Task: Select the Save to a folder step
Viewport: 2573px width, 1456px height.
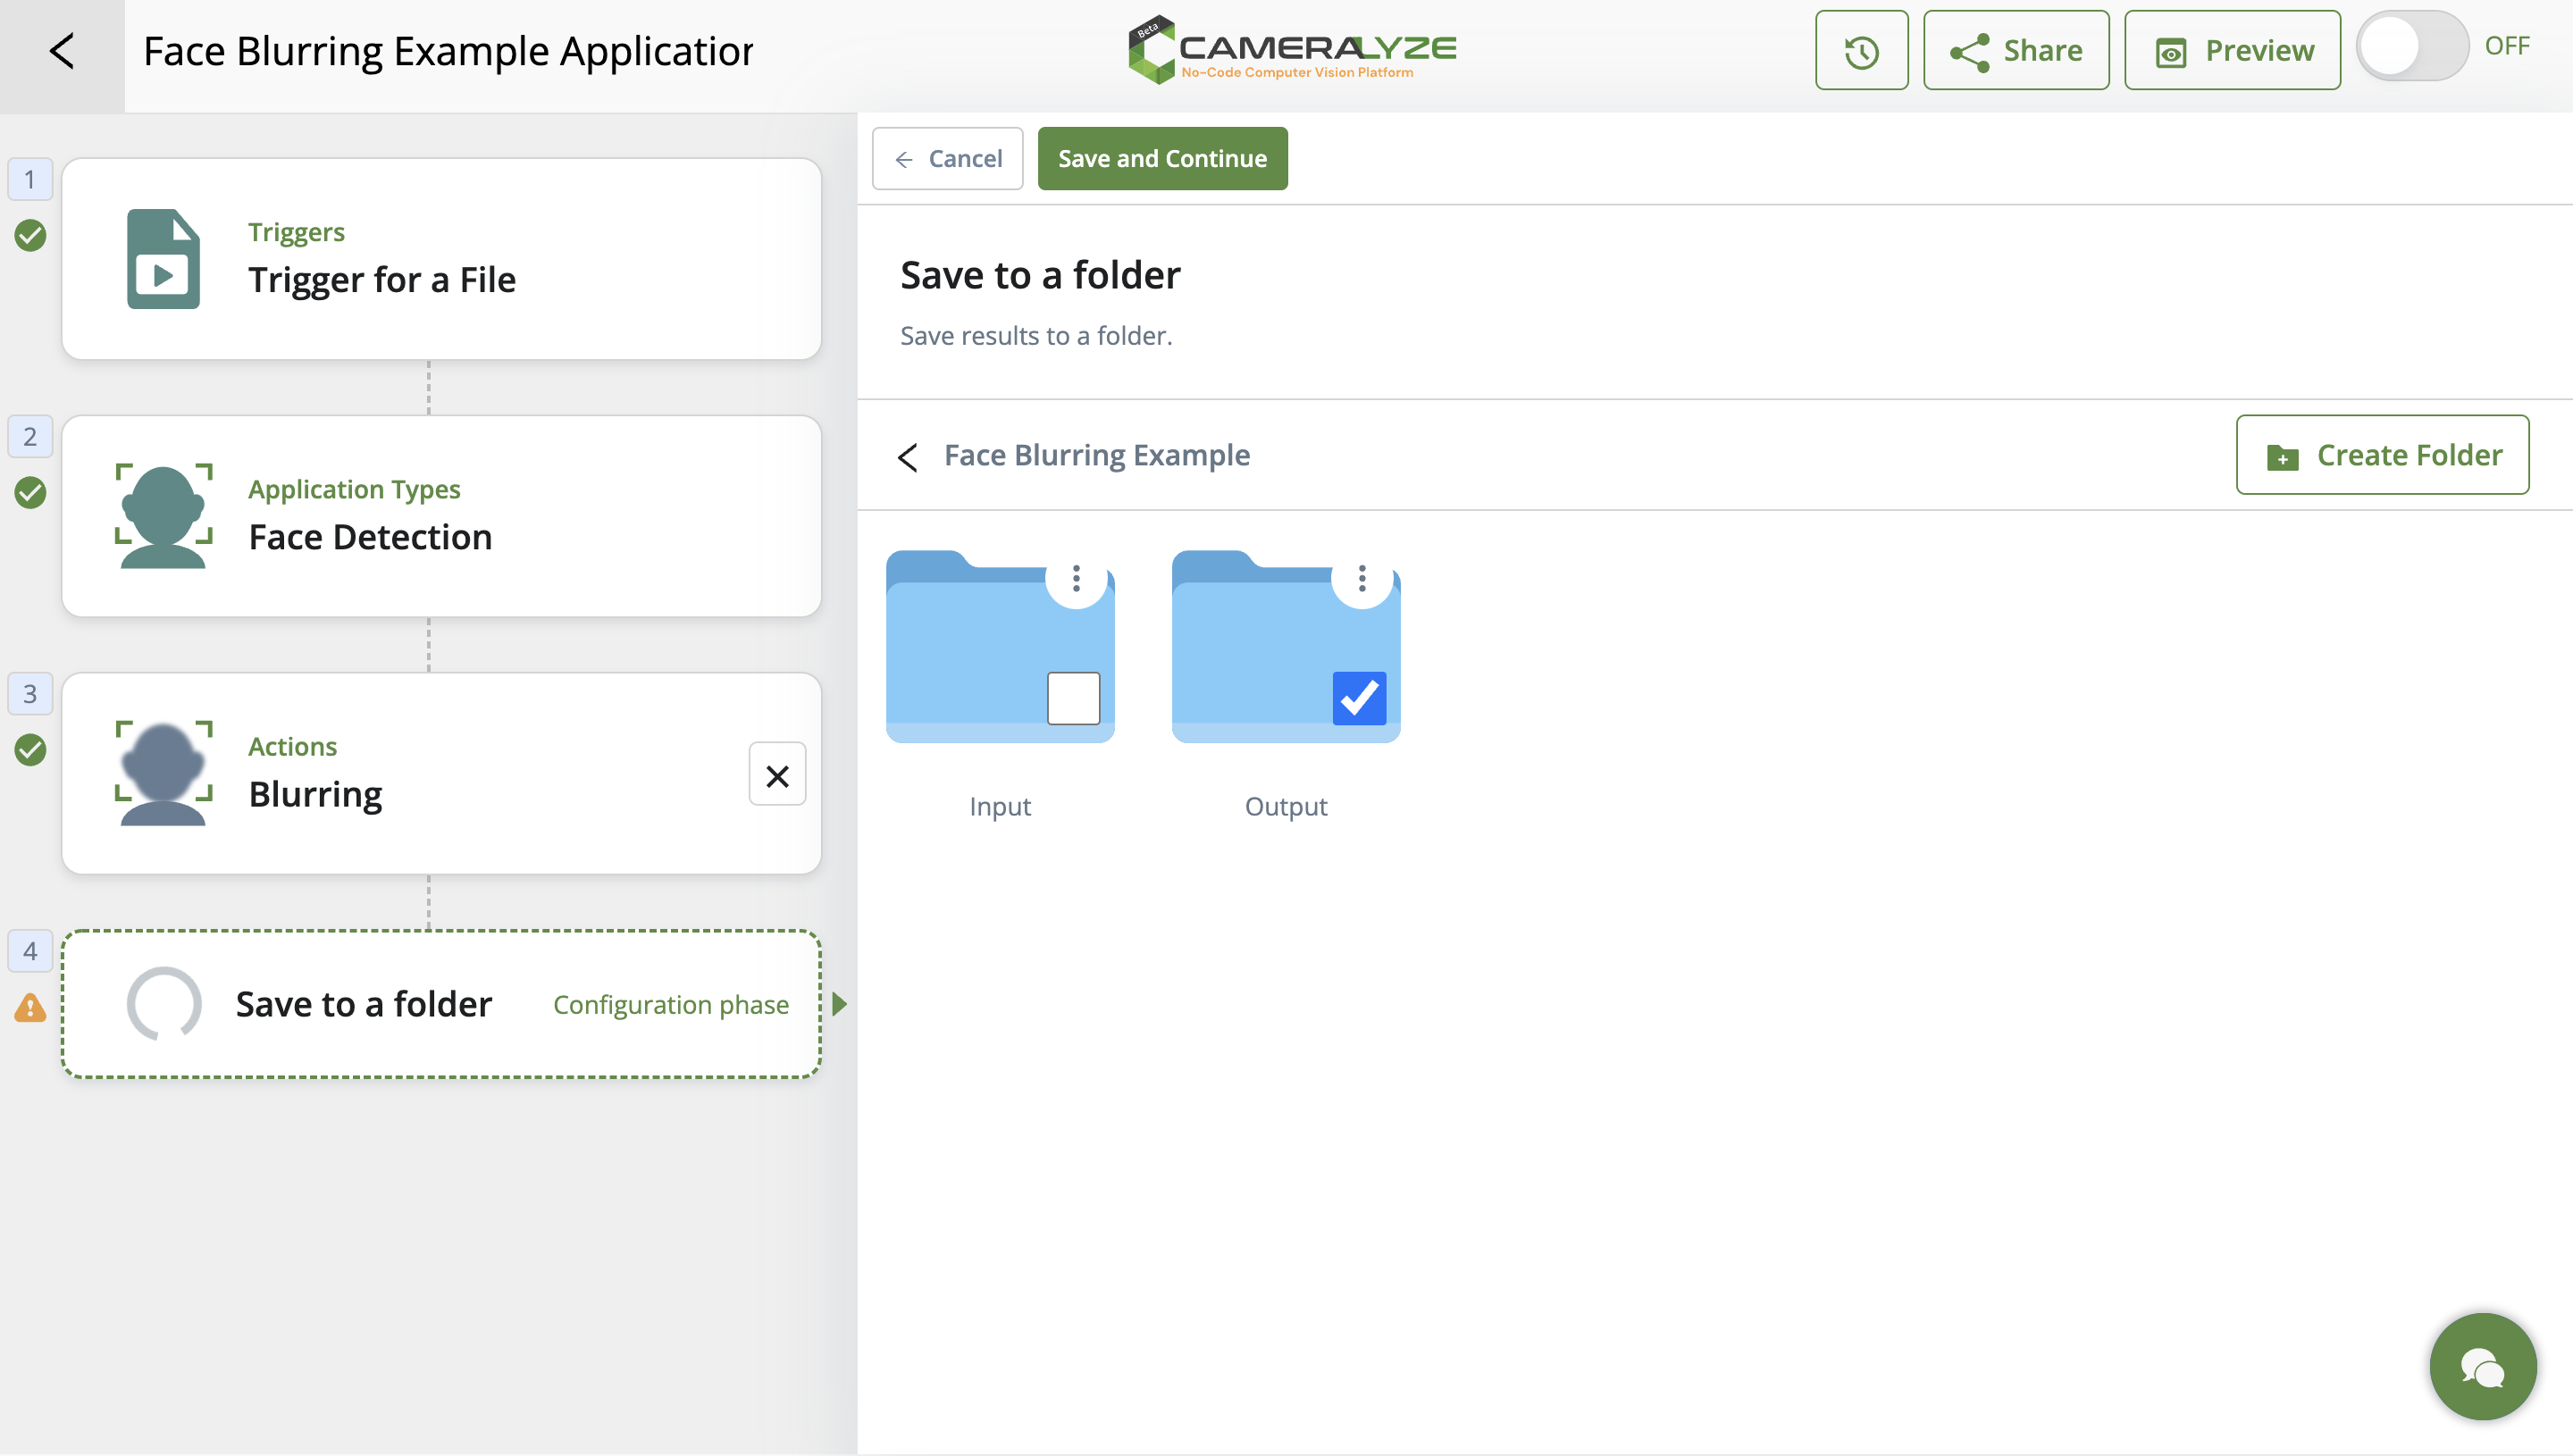Action: [441, 1004]
